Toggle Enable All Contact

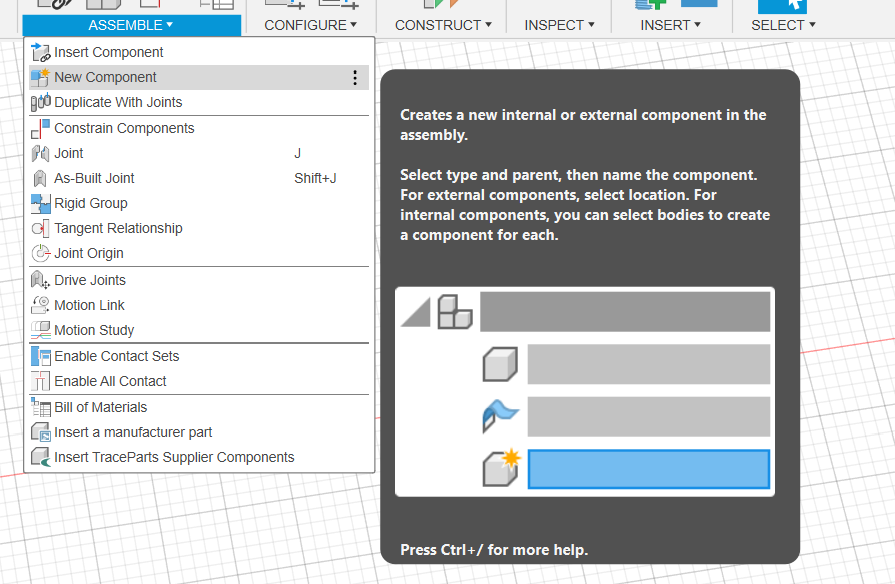pyautogui.click(x=110, y=381)
